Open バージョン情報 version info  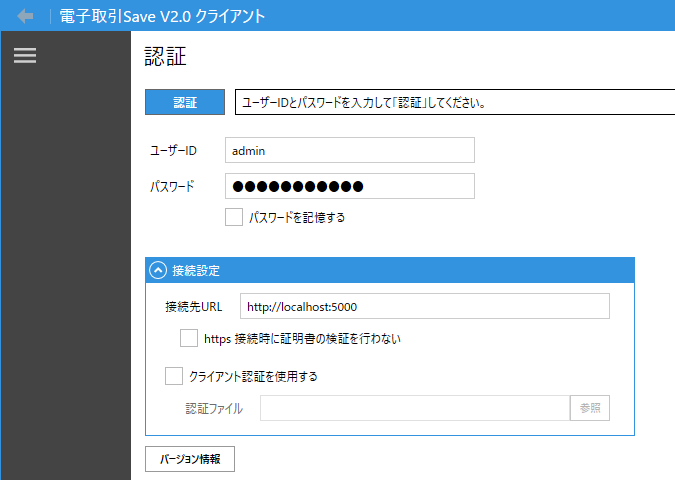click(190, 459)
